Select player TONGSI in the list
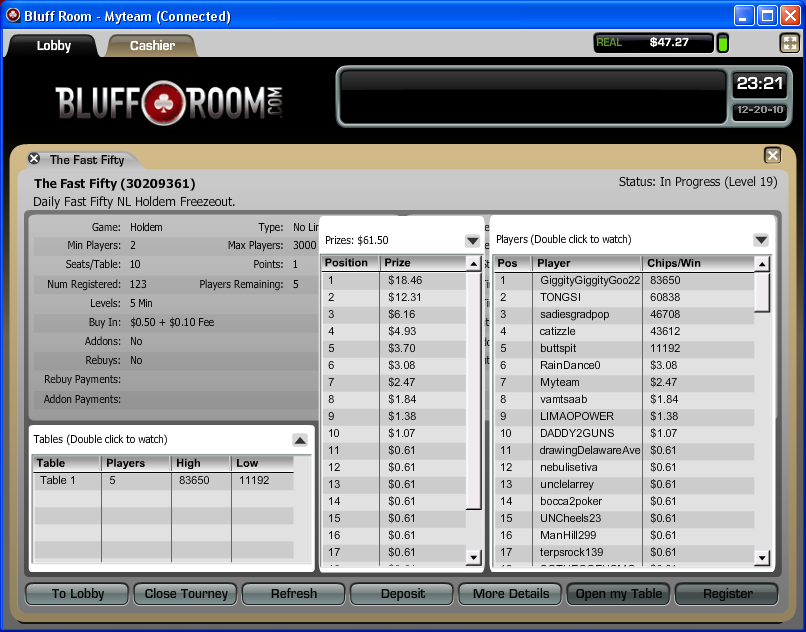Screen dimensions: 806x632 tap(624, 298)
